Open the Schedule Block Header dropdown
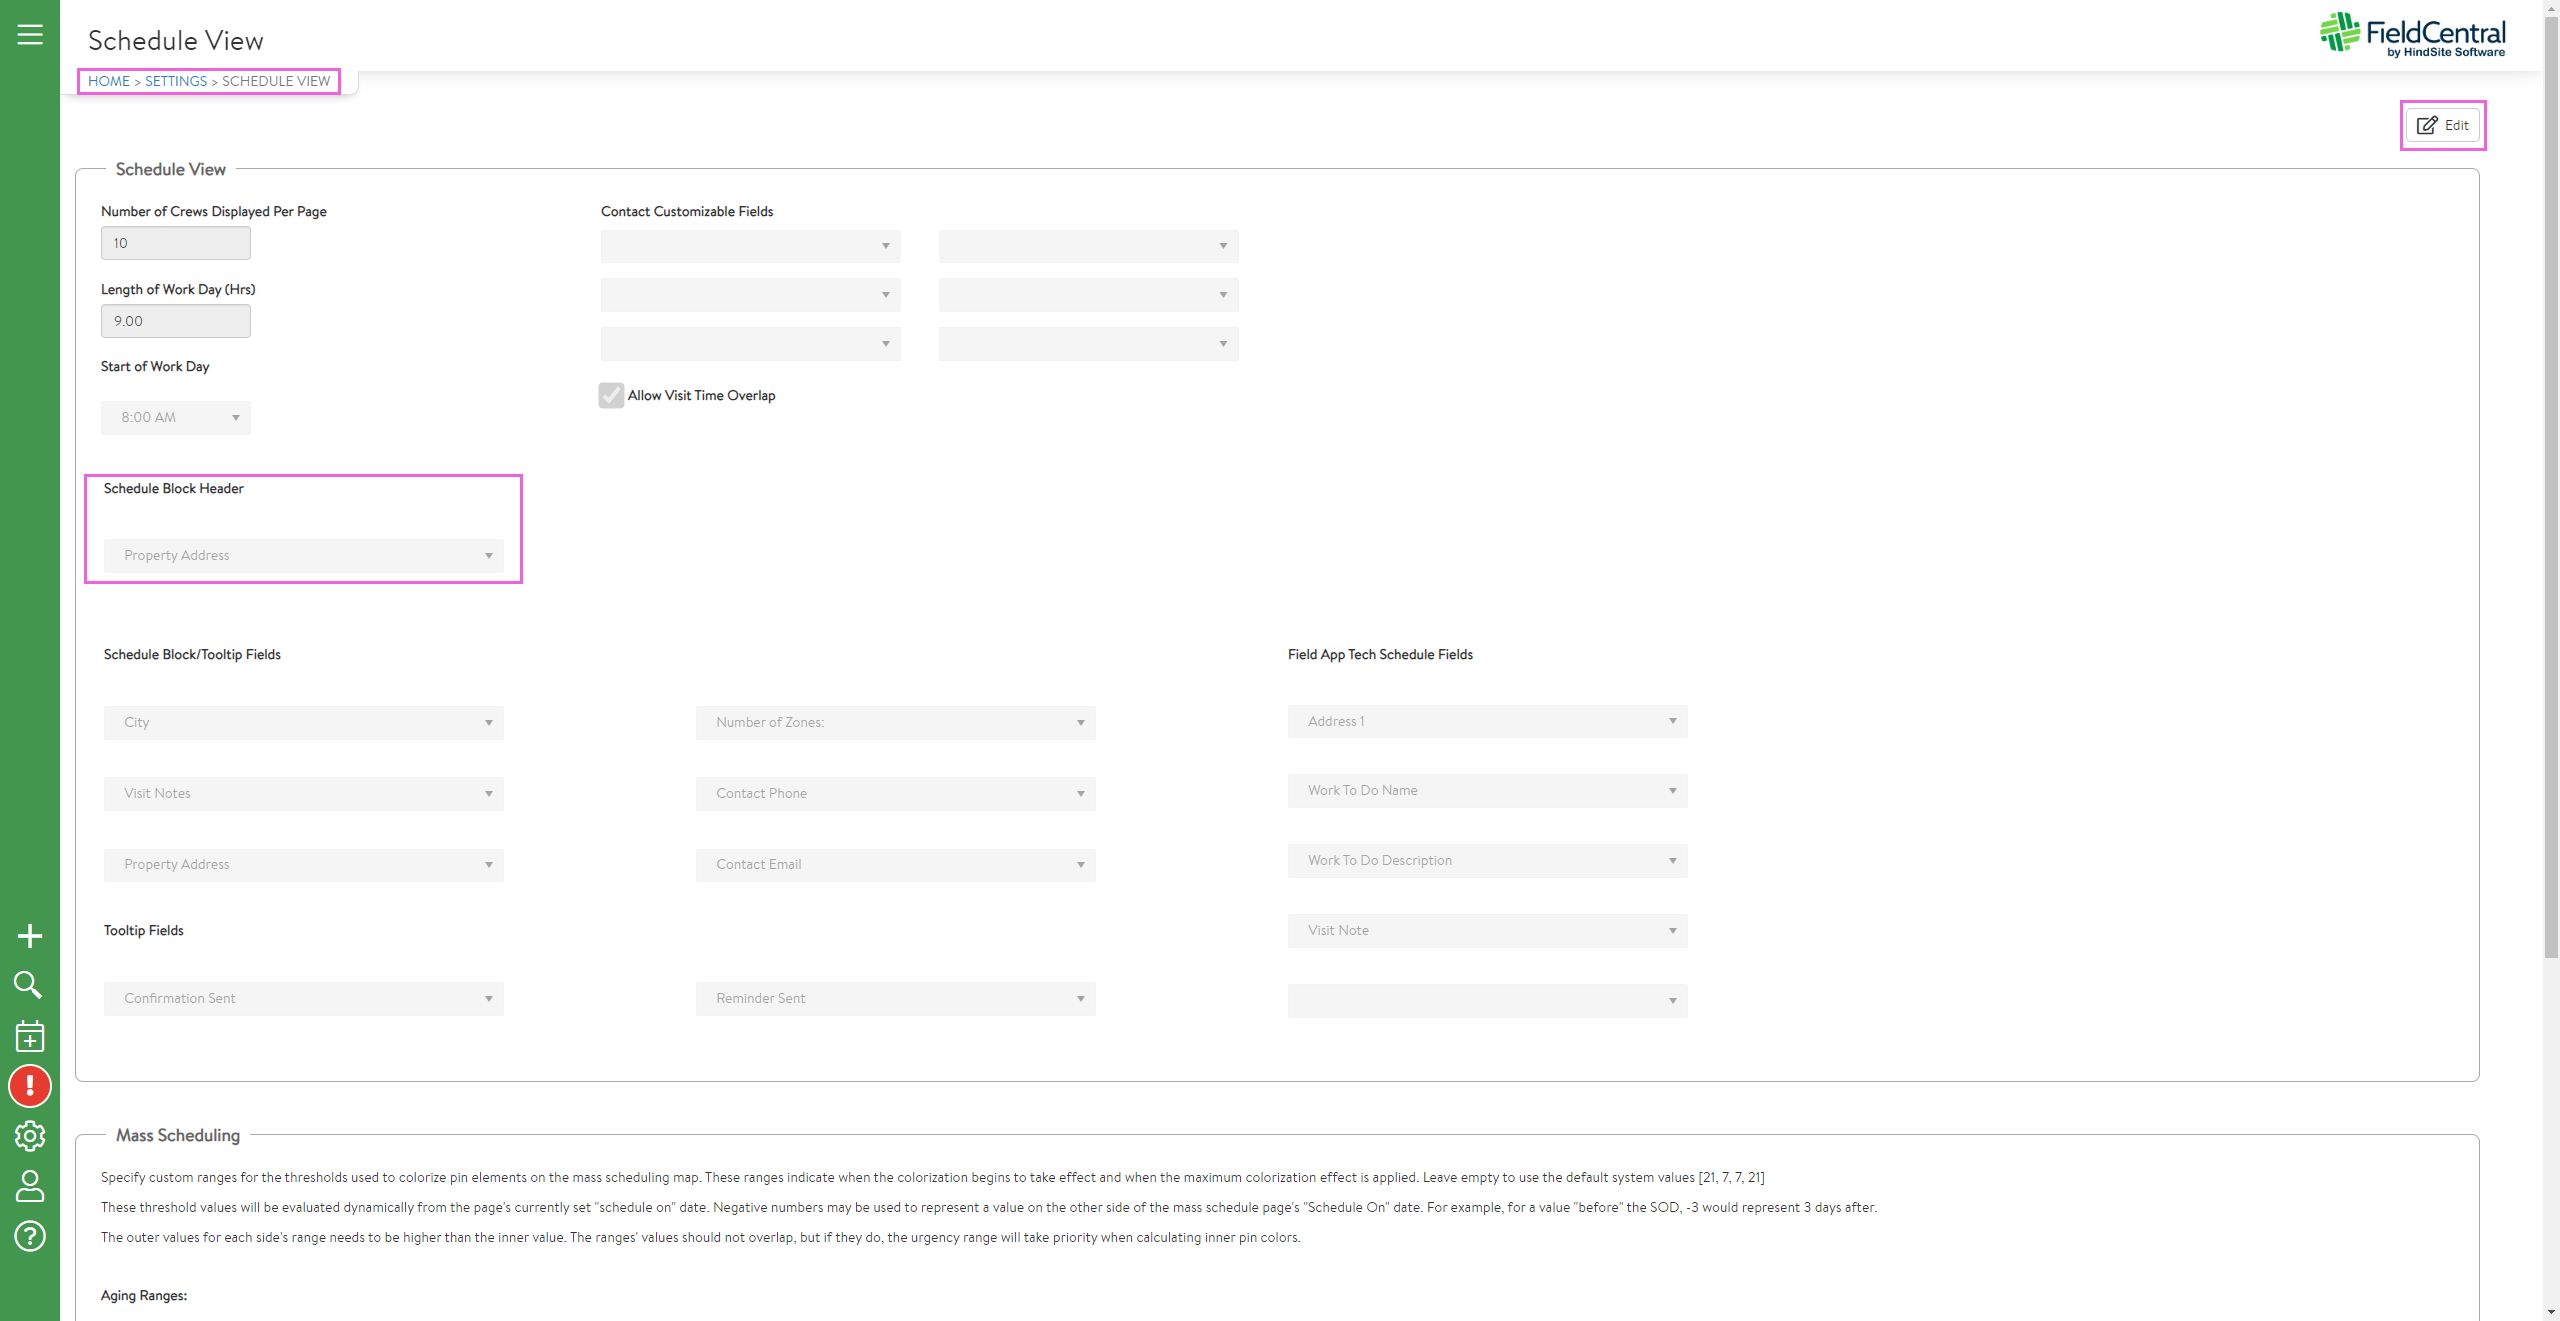 point(303,556)
